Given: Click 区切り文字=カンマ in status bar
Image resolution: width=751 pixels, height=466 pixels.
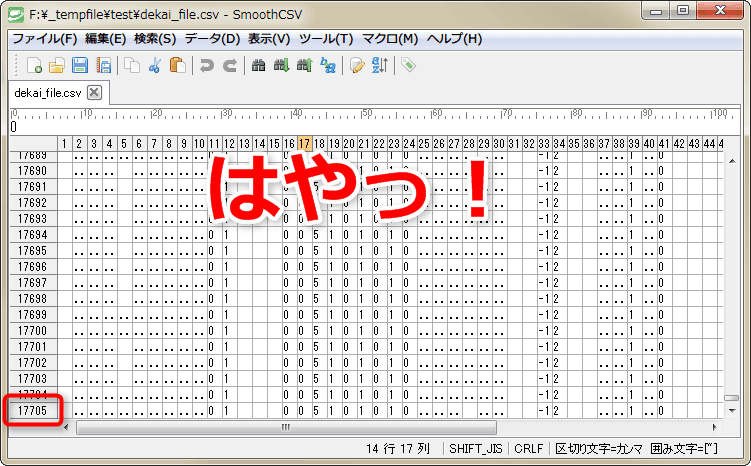Looking at the screenshot, I should tap(599, 449).
